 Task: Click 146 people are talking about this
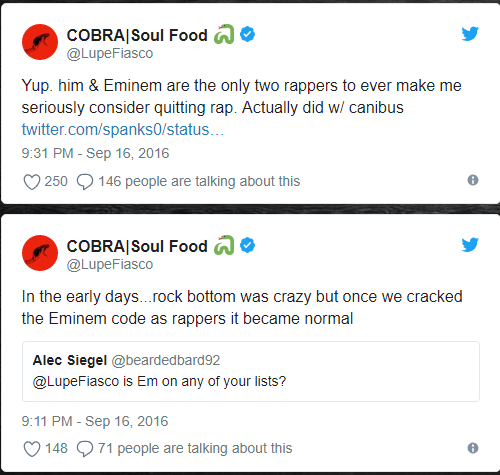pos(199,182)
